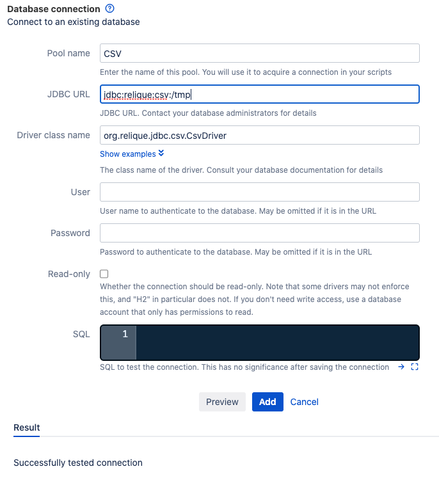
Task: Click the empty User field
Action: coord(259,192)
